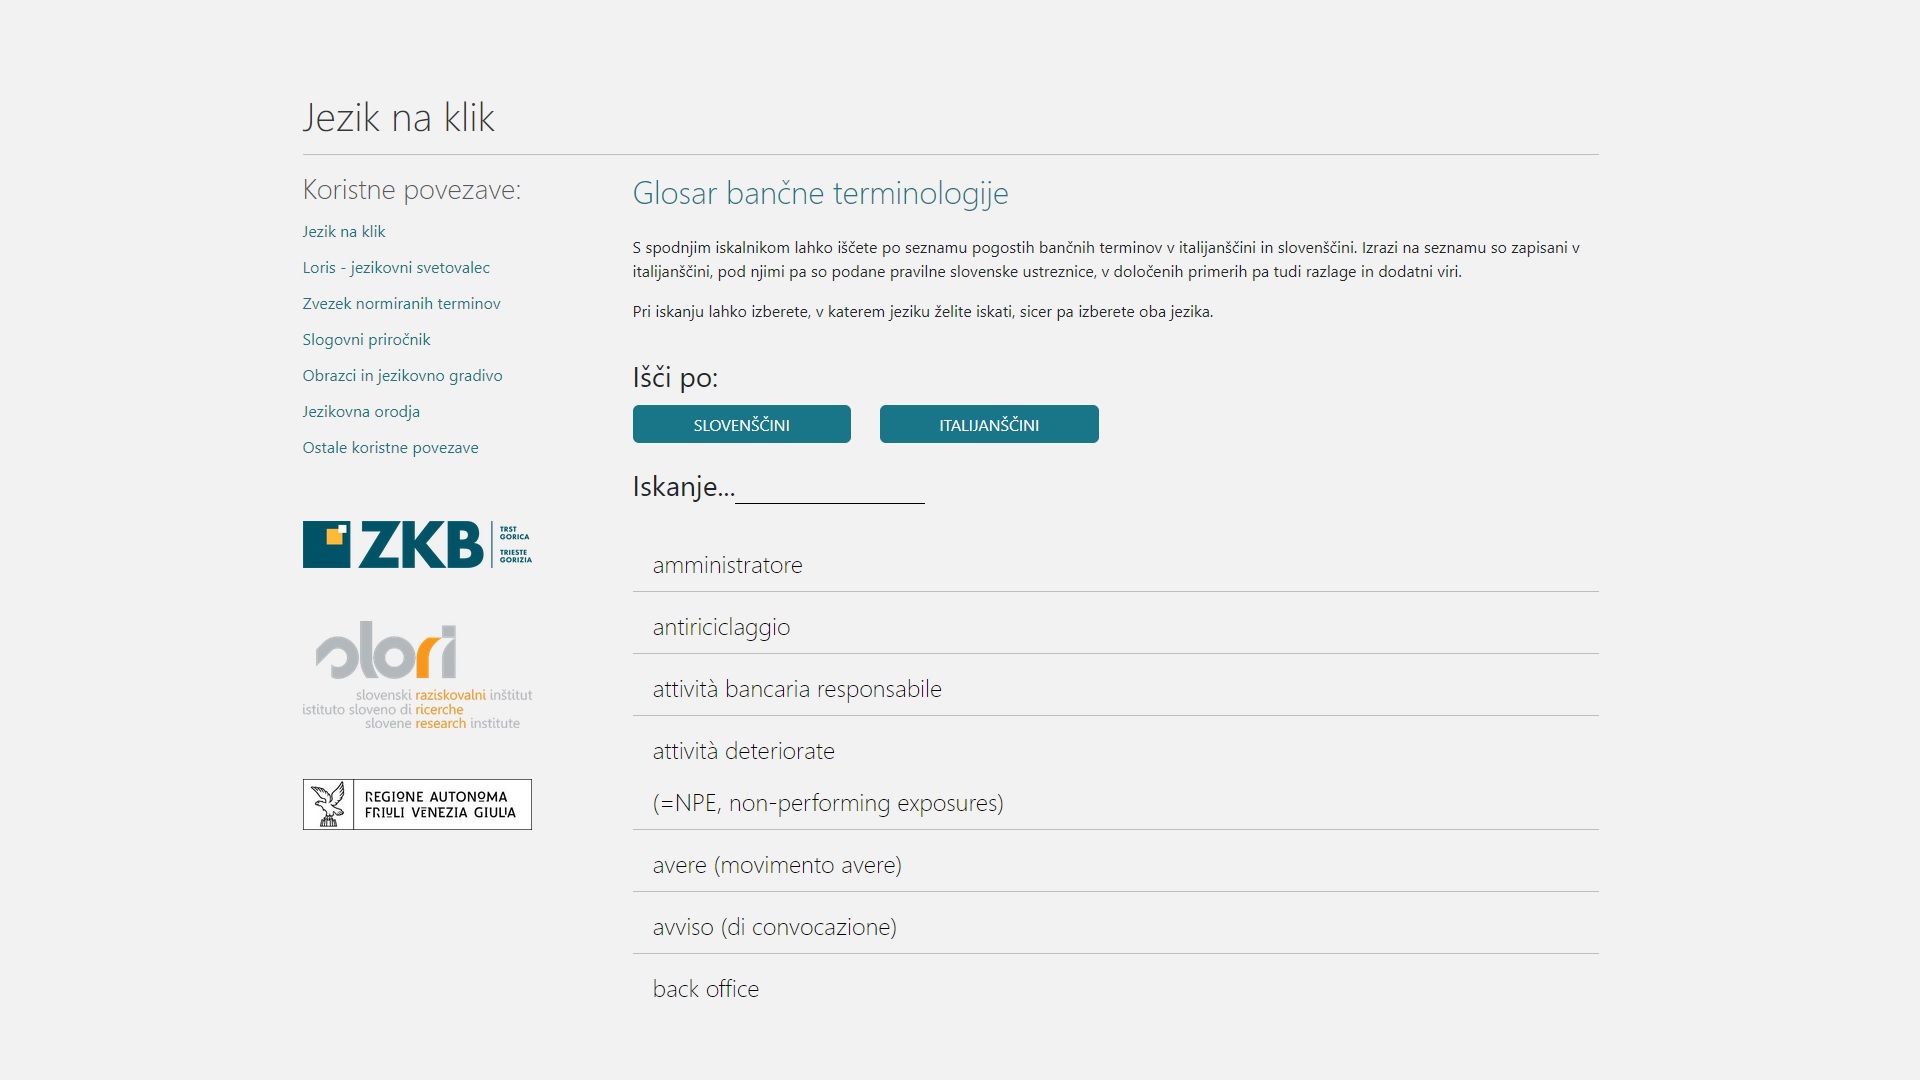The width and height of the screenshot is (1920, 1080).
Task: Expand the amministratore glossary entry
Action: coord(727,565)
